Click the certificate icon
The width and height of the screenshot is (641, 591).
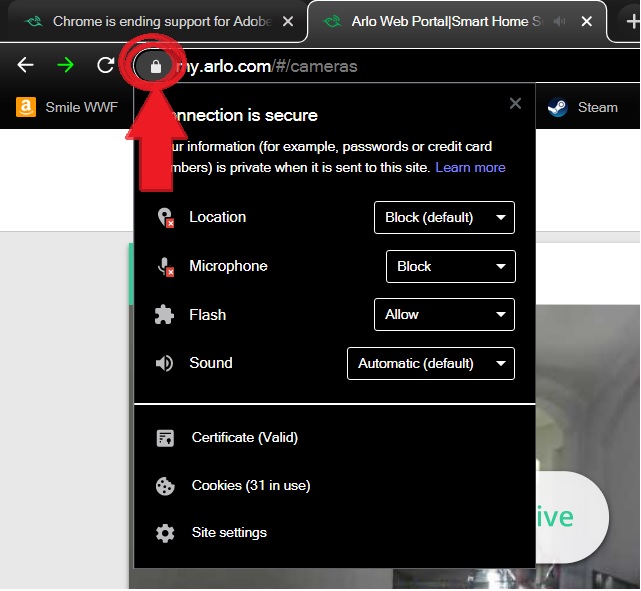click(165, 438)
